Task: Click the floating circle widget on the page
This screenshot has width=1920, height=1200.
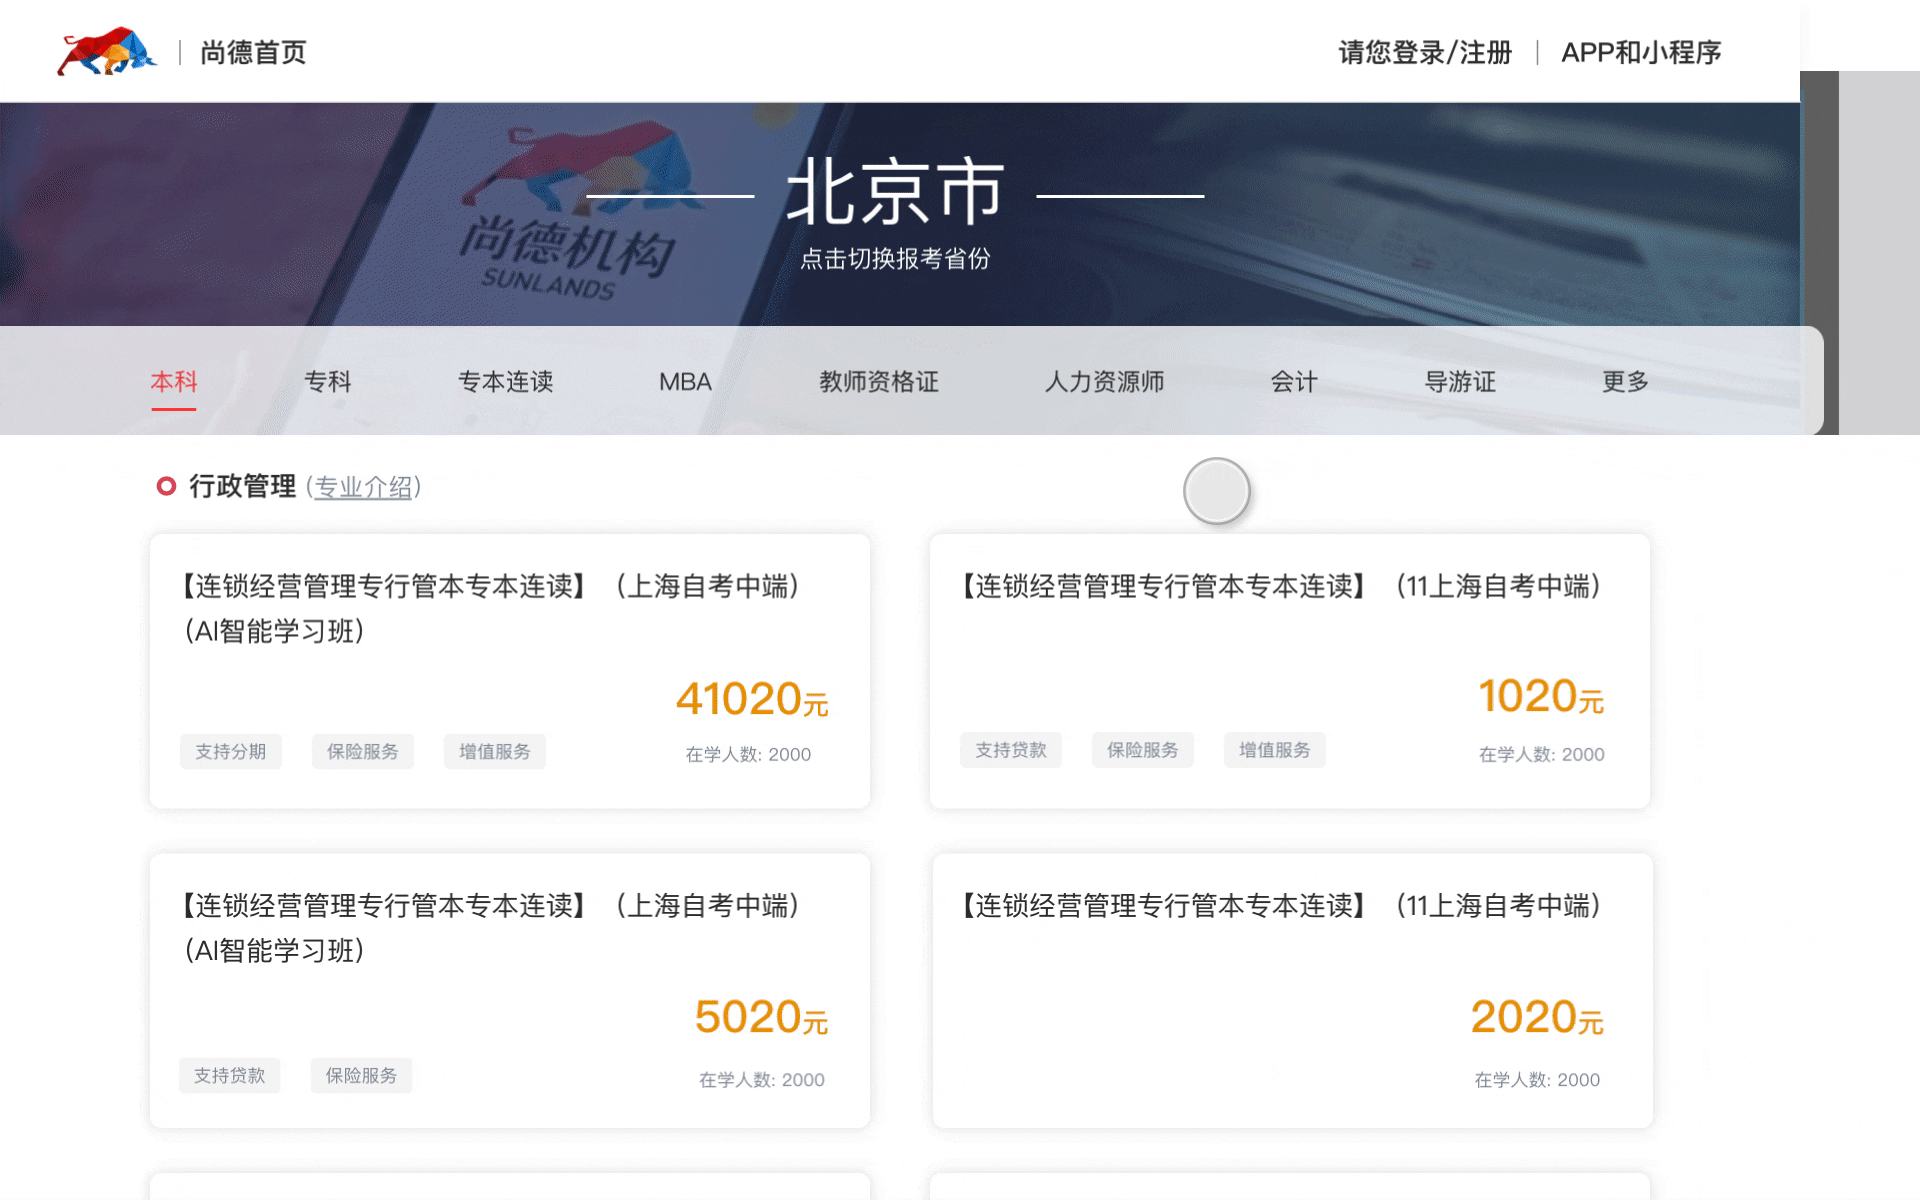Action: 1215,491
